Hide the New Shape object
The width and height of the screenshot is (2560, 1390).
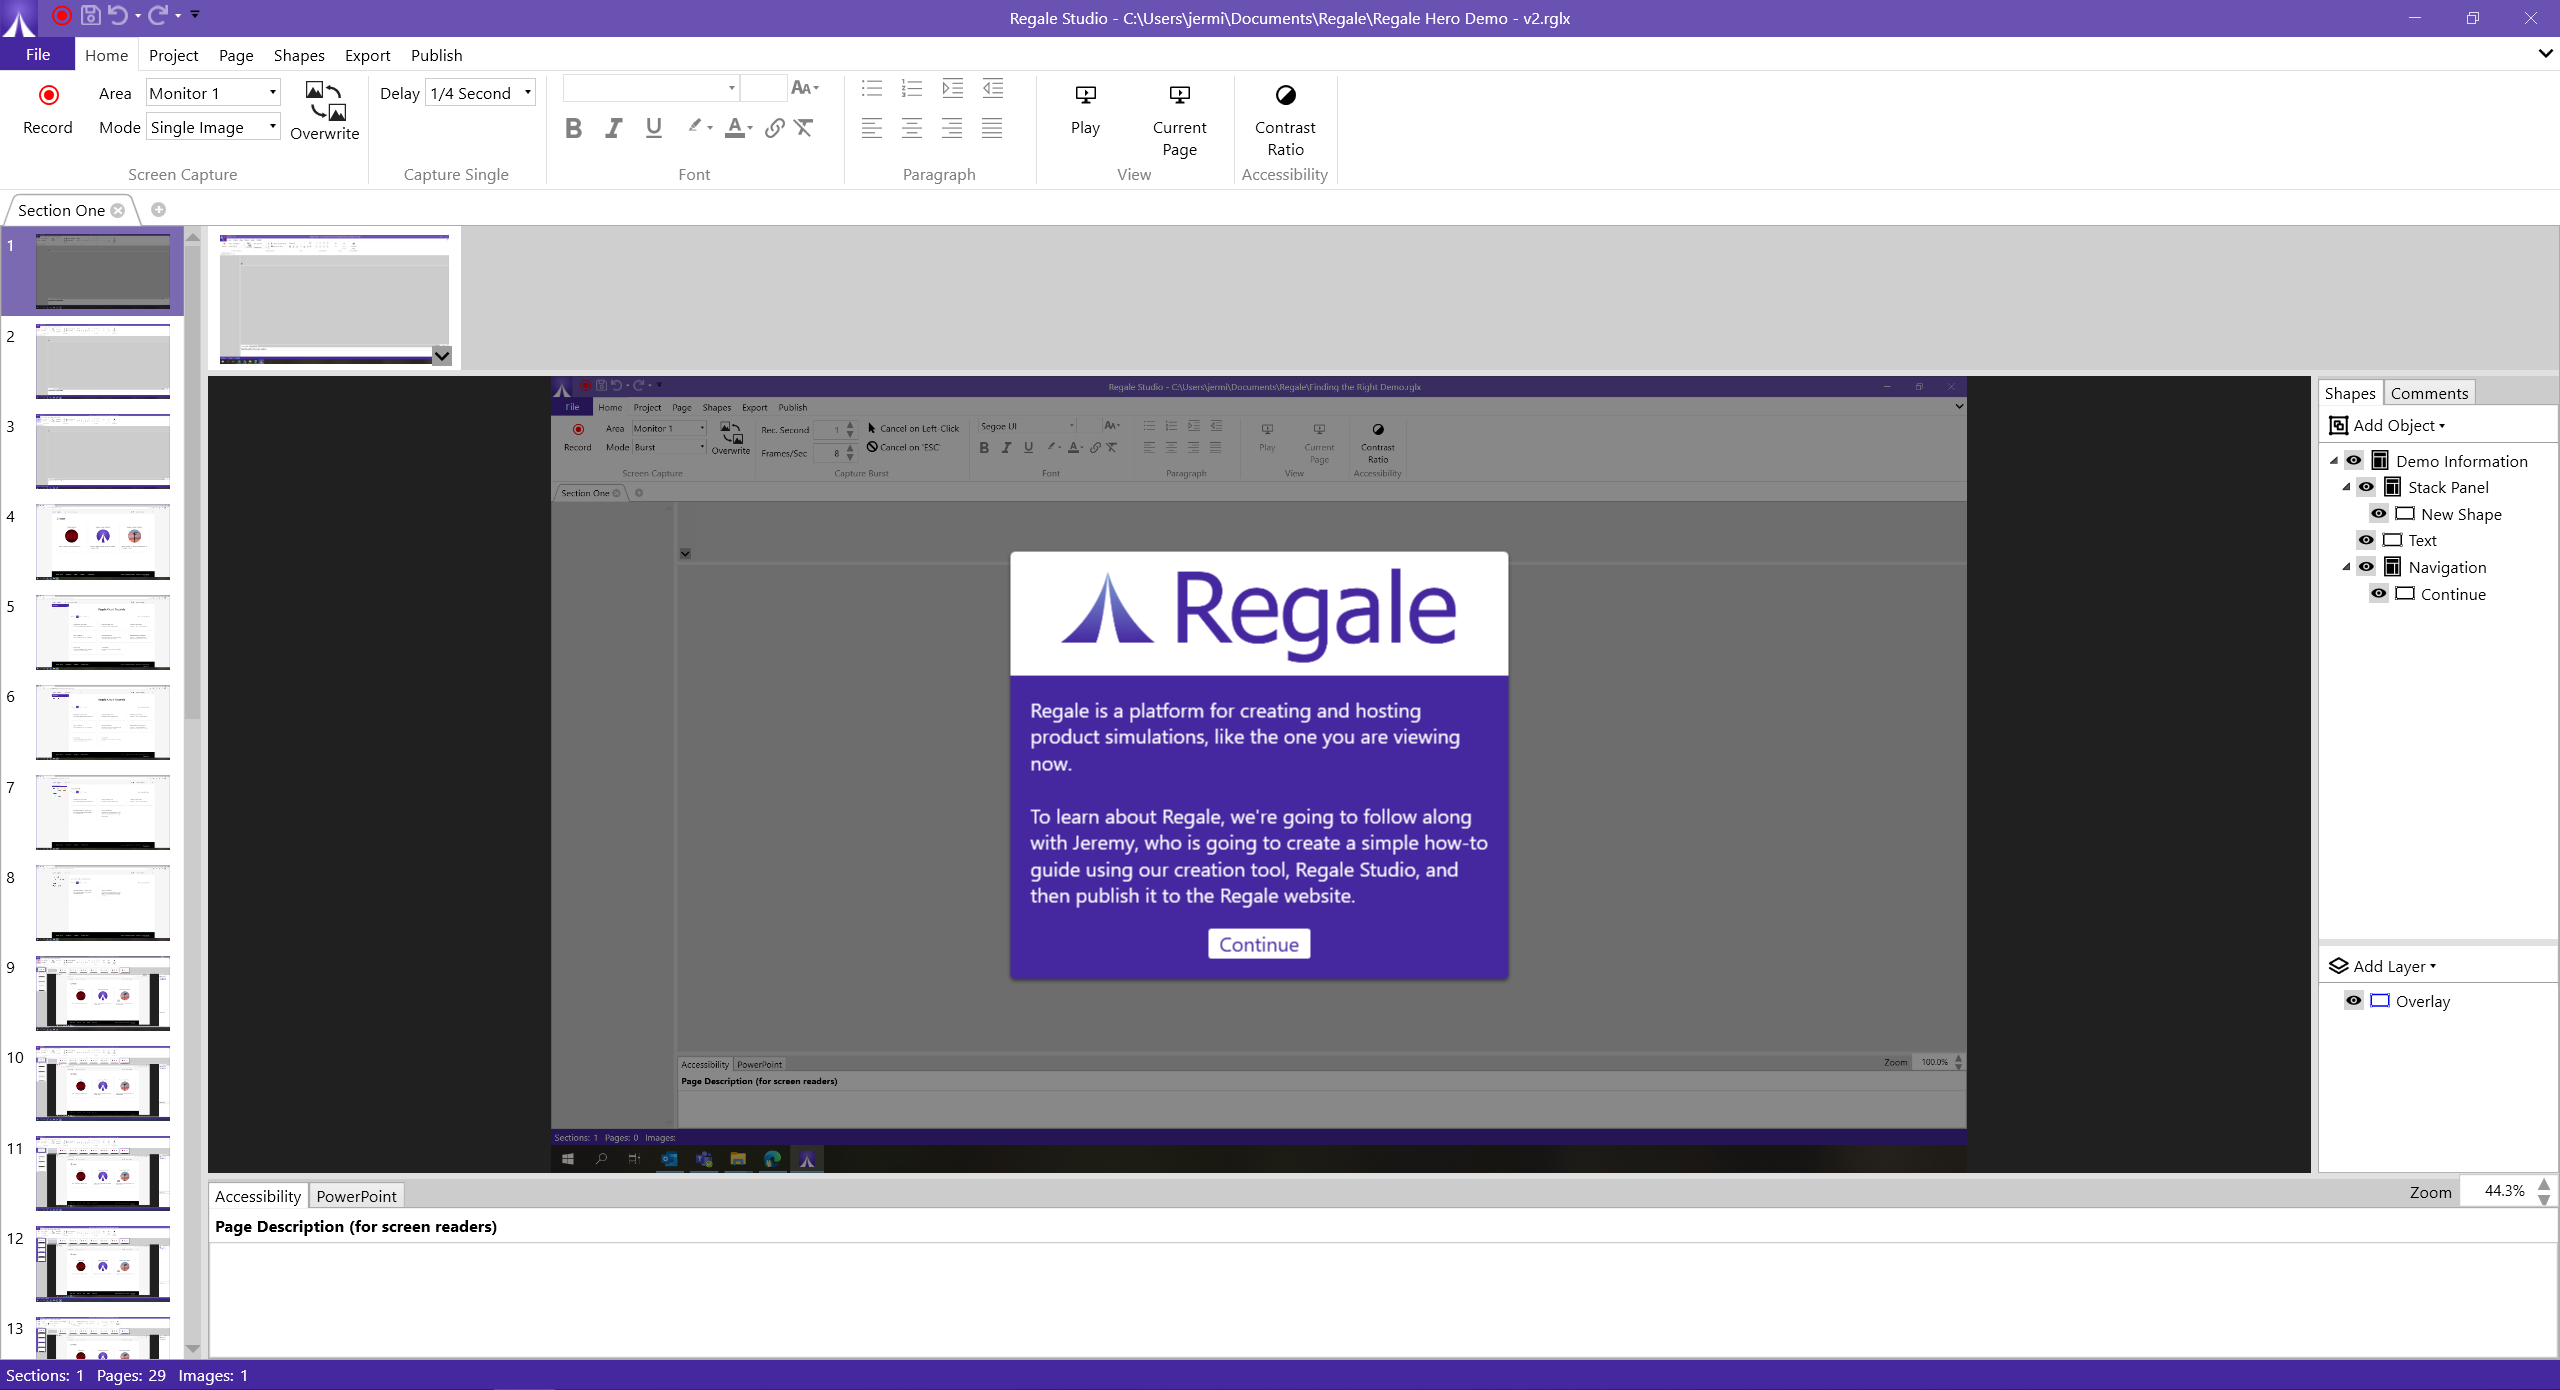pyautogui.click(x=2378, y=513)
